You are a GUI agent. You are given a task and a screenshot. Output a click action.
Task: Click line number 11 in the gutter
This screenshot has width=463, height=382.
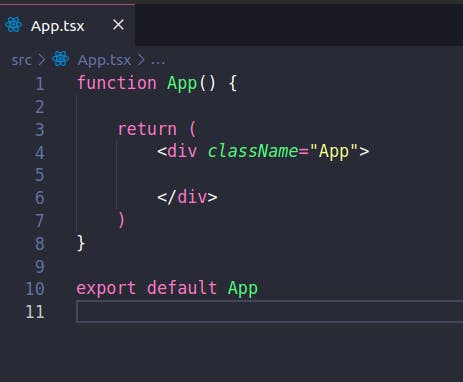[35, 312]
